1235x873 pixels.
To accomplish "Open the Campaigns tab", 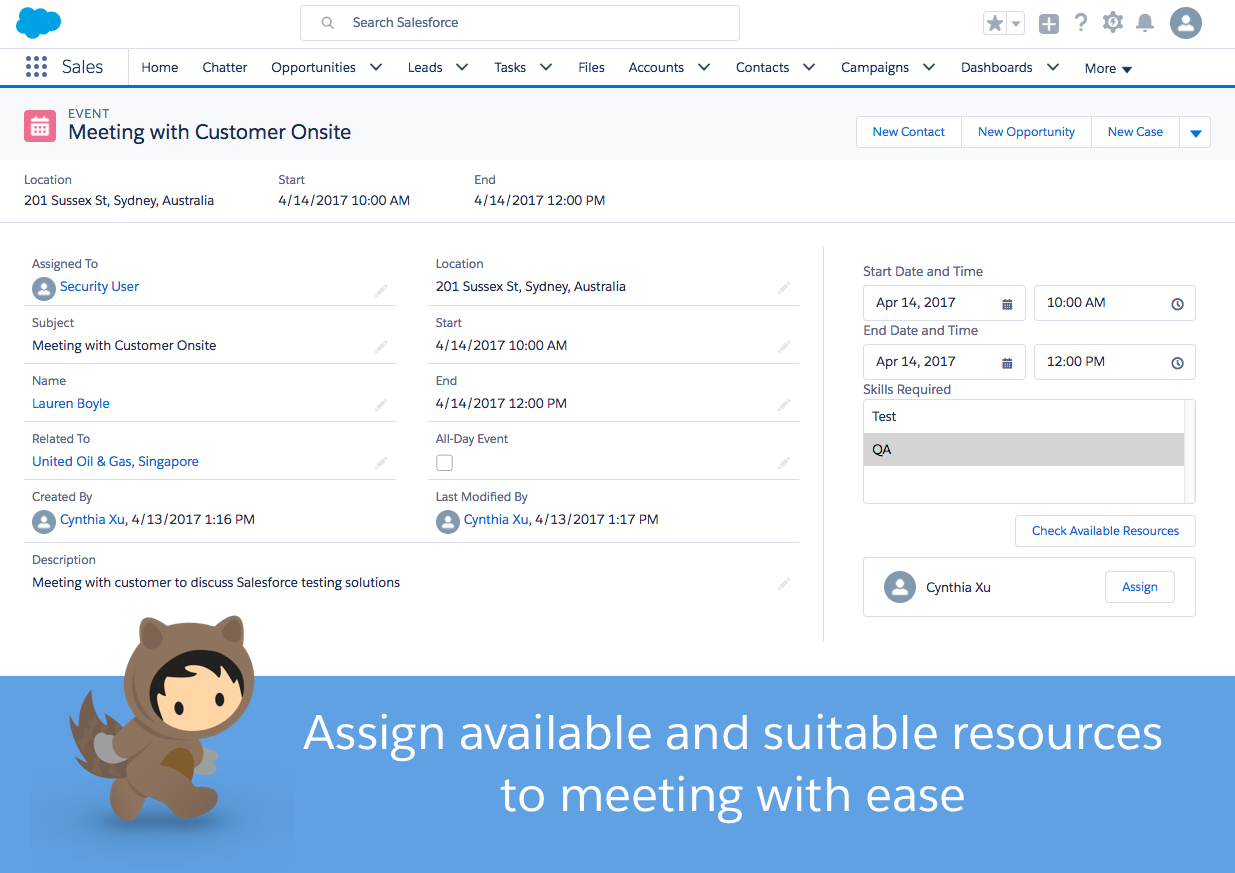I will click(x=875, y=68).
